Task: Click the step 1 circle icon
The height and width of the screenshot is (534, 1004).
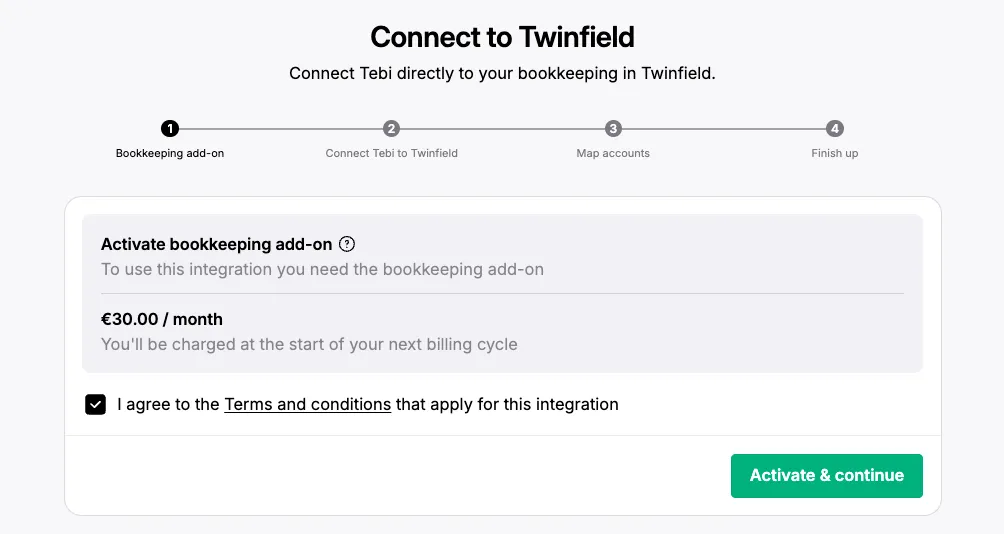Action: coord(170,128)
